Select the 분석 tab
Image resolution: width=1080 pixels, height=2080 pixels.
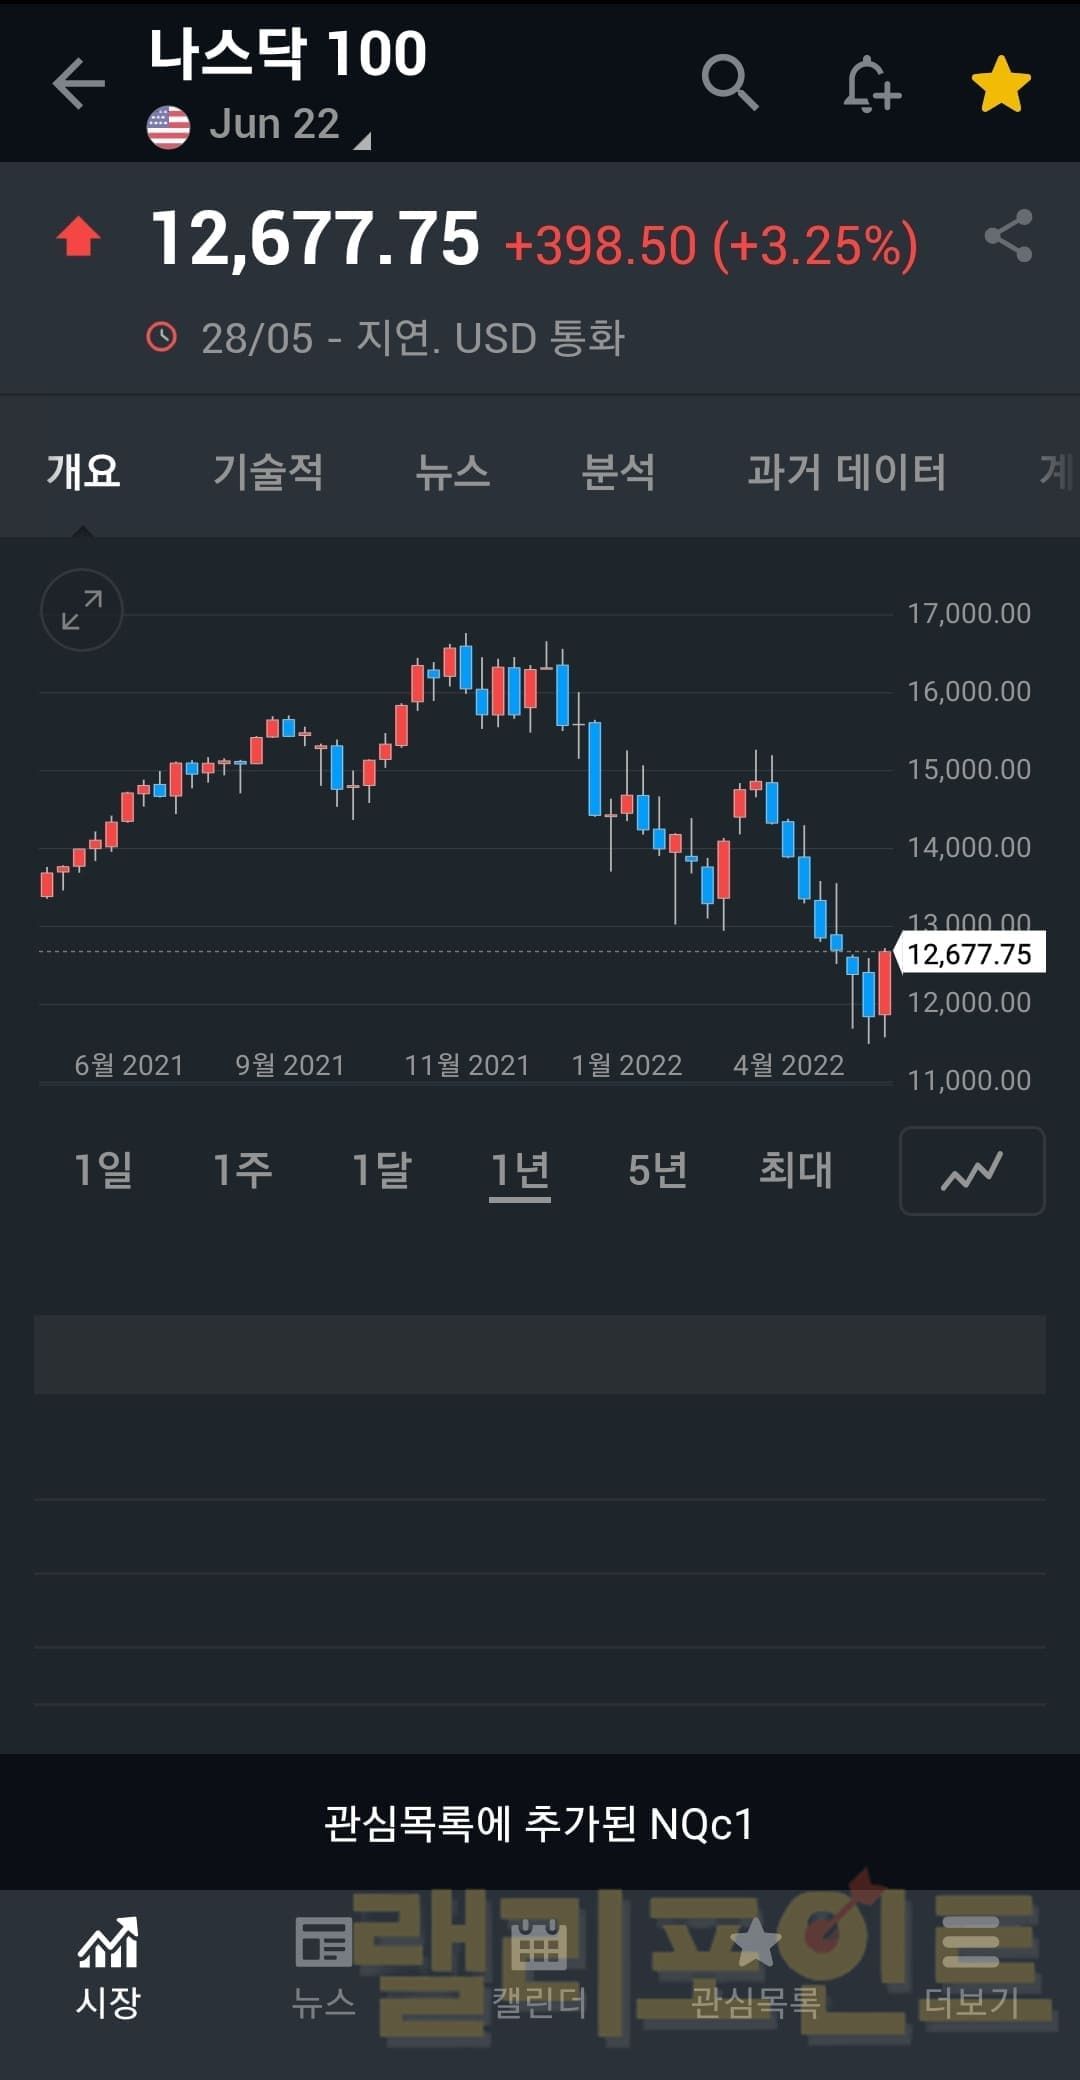coord(618,471)
